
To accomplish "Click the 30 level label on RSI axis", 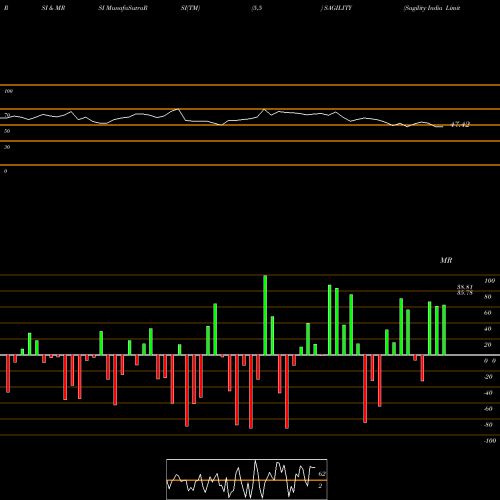I will pyautogui.click(x=7, y=147).
